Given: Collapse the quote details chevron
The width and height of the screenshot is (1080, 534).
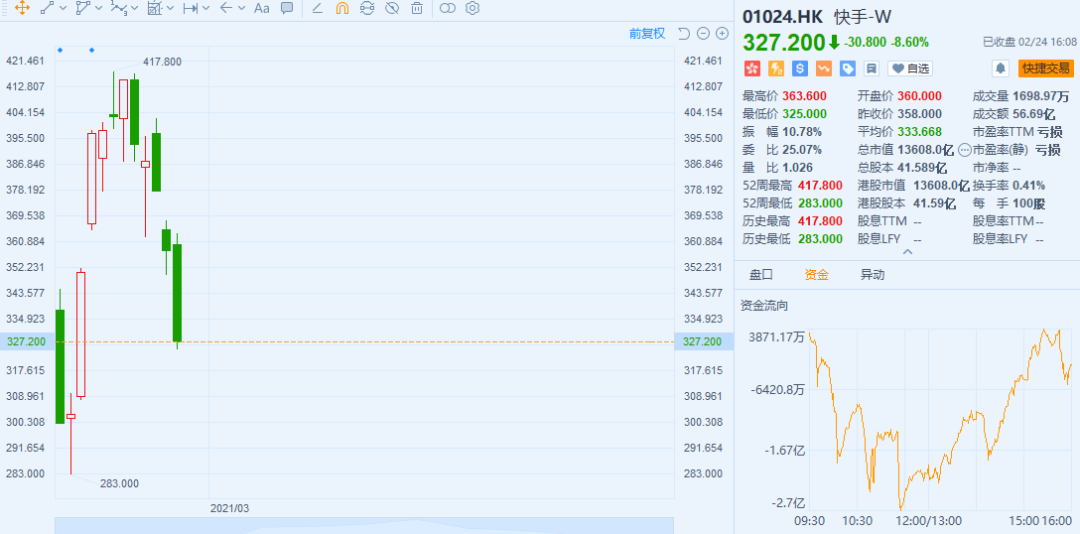Looking at the screenshot, I should pos(907,252).
